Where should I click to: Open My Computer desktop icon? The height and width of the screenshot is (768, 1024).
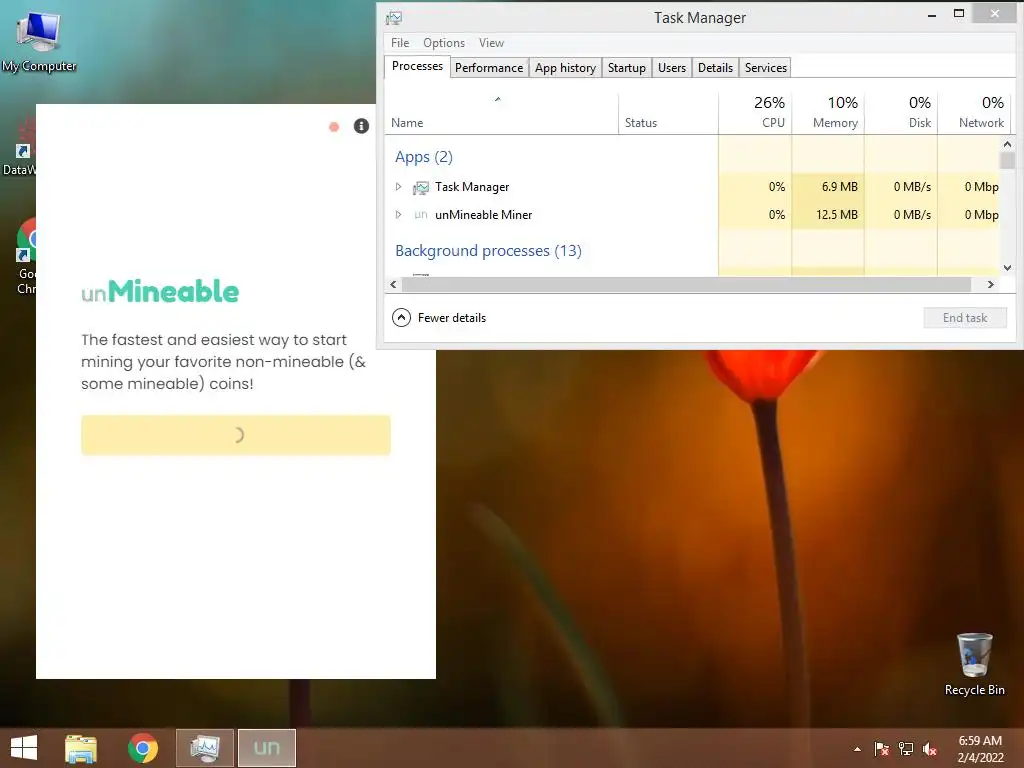point(39,41)
